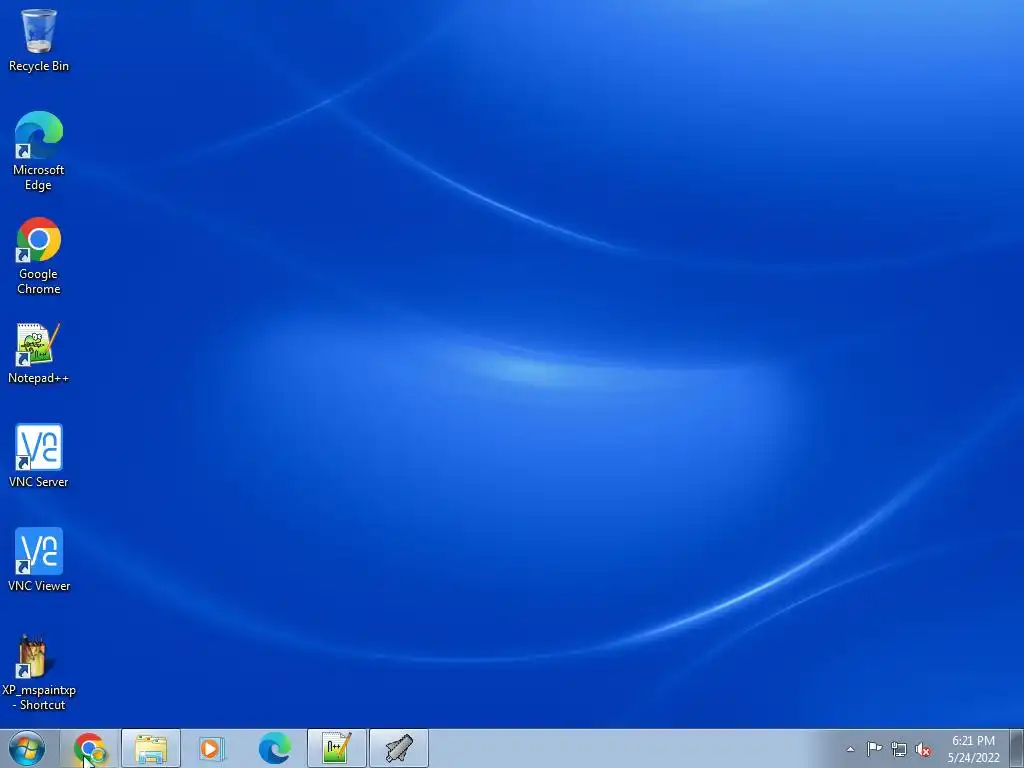
Task: Open the Windows Start menu orb
Action: 27,748
